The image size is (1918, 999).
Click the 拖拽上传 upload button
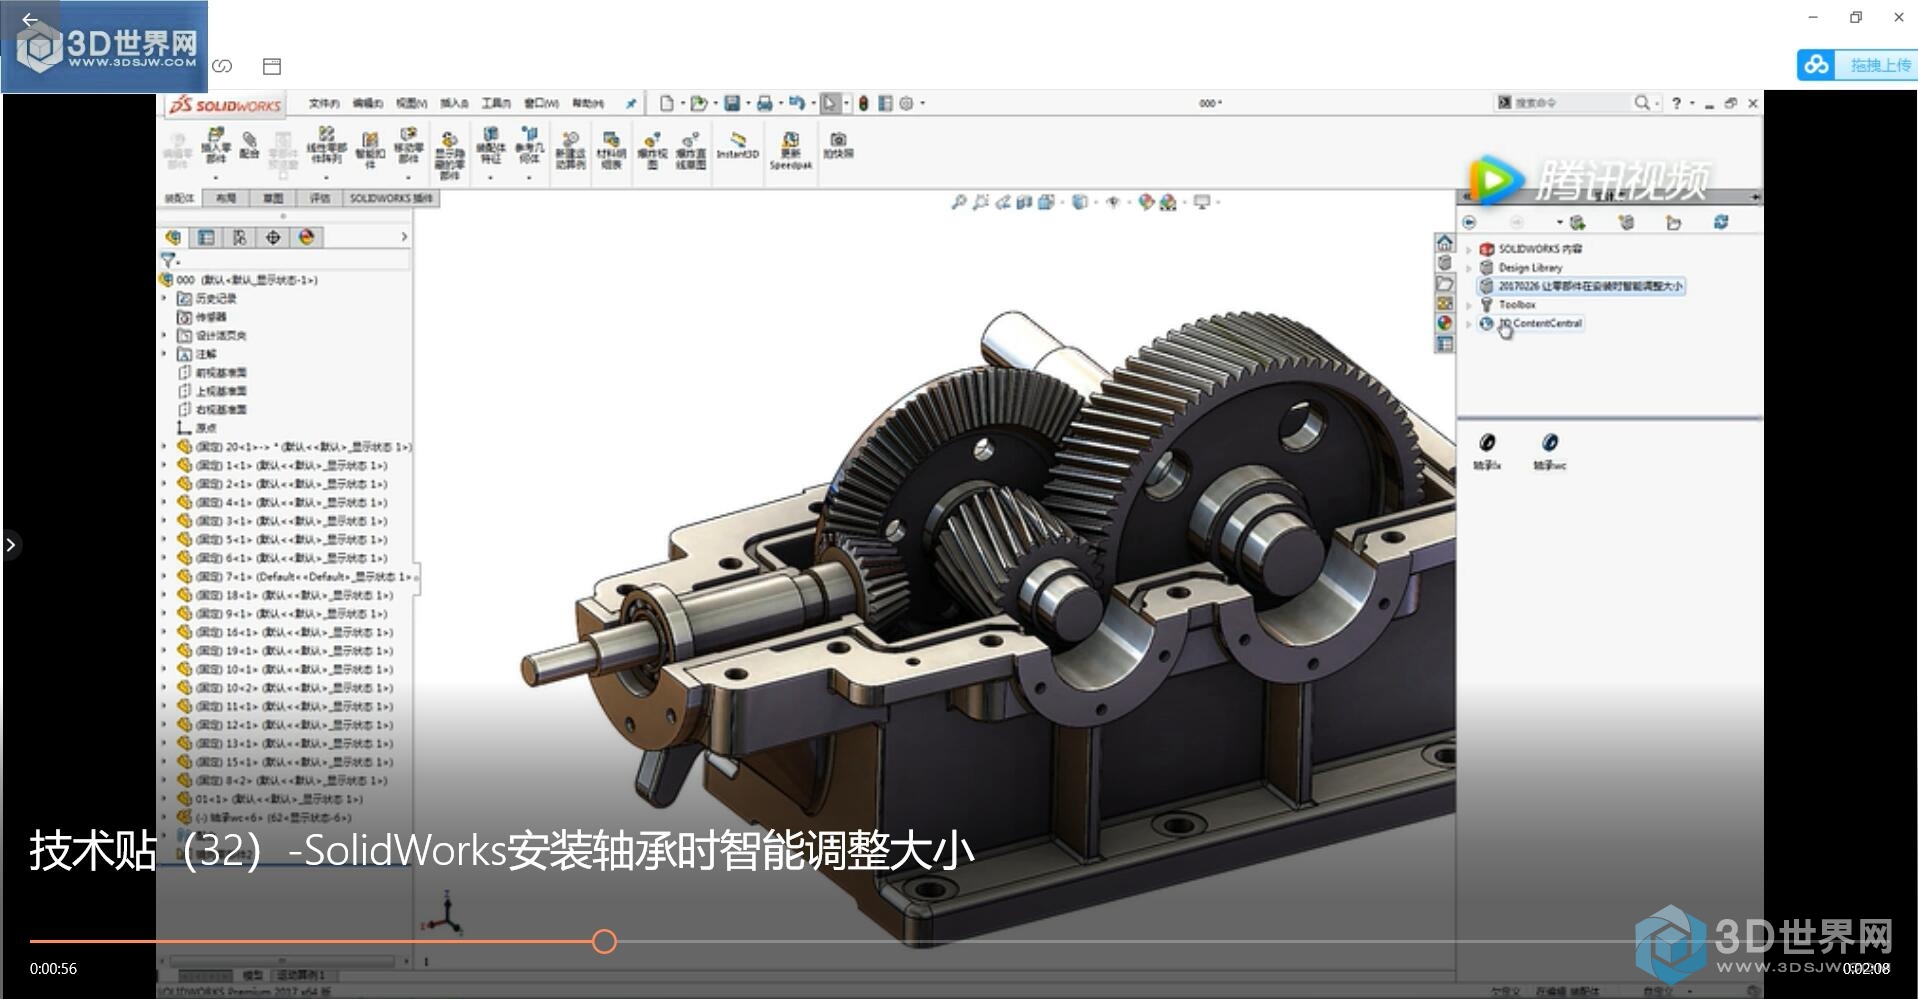pos(1857,65)
